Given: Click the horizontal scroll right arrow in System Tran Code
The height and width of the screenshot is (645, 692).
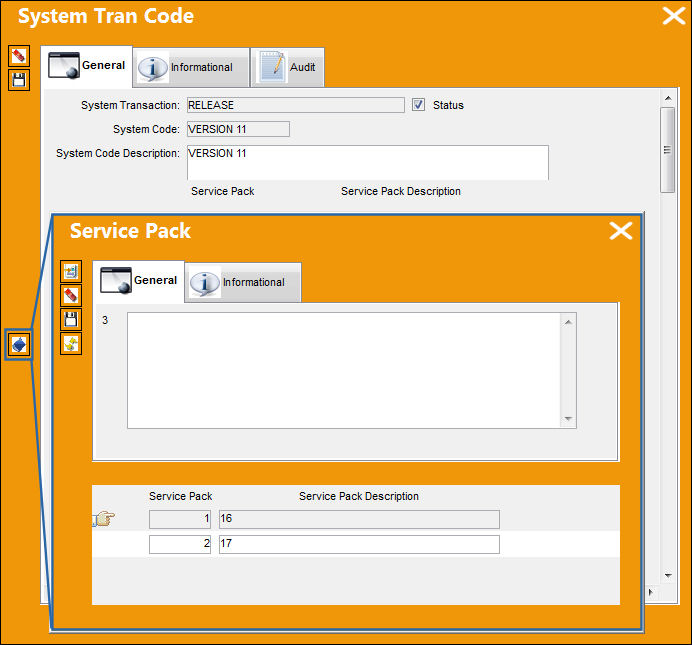Looking at the screenshot, I should tap(651, 592).
